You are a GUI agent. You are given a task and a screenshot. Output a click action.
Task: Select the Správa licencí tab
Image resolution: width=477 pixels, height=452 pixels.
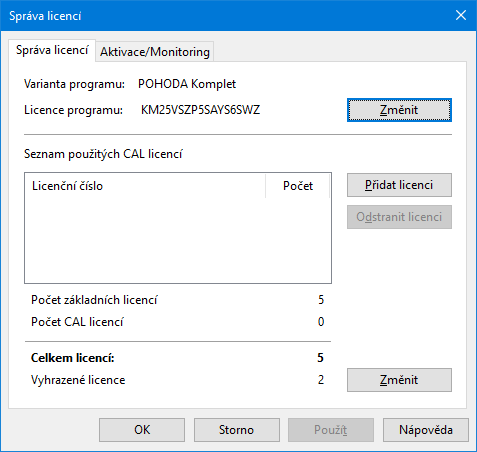click(52, 50)
